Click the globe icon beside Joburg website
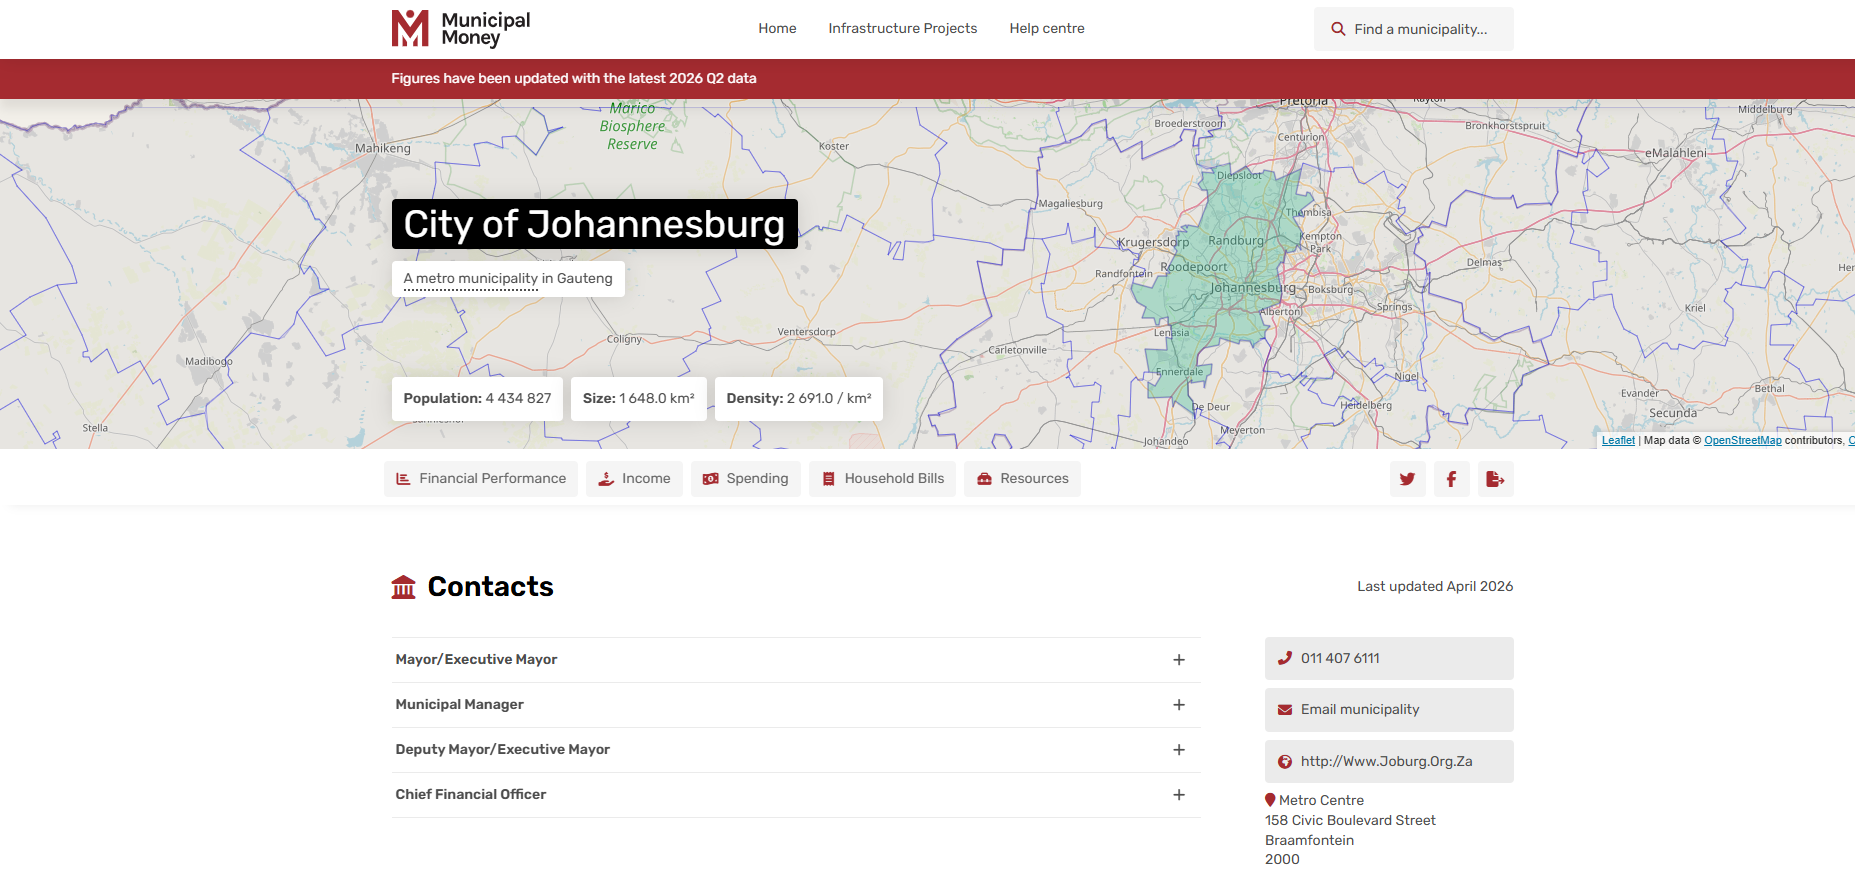1855x878 pixels. (1285, 762)
